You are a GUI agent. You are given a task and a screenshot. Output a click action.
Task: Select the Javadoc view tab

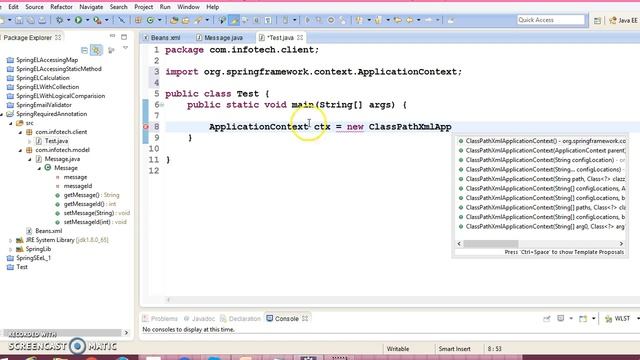[199, 319]
